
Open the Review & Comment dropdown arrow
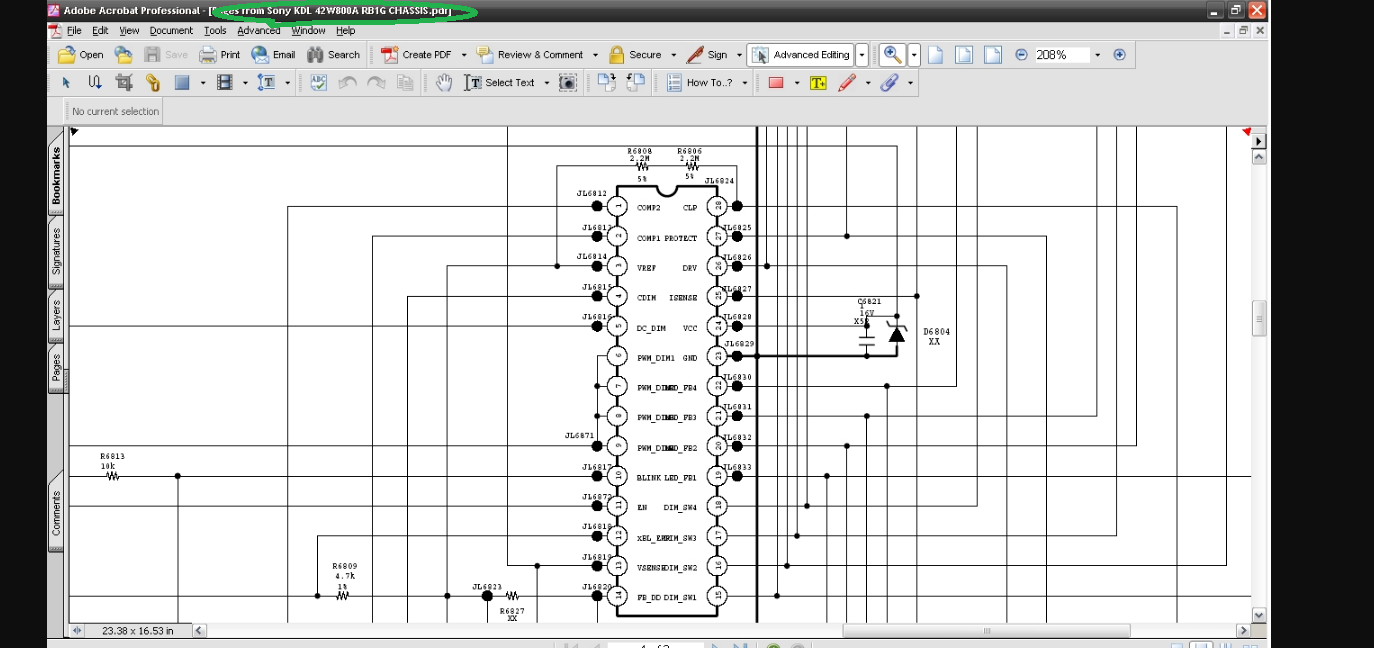tap(595, 55)
